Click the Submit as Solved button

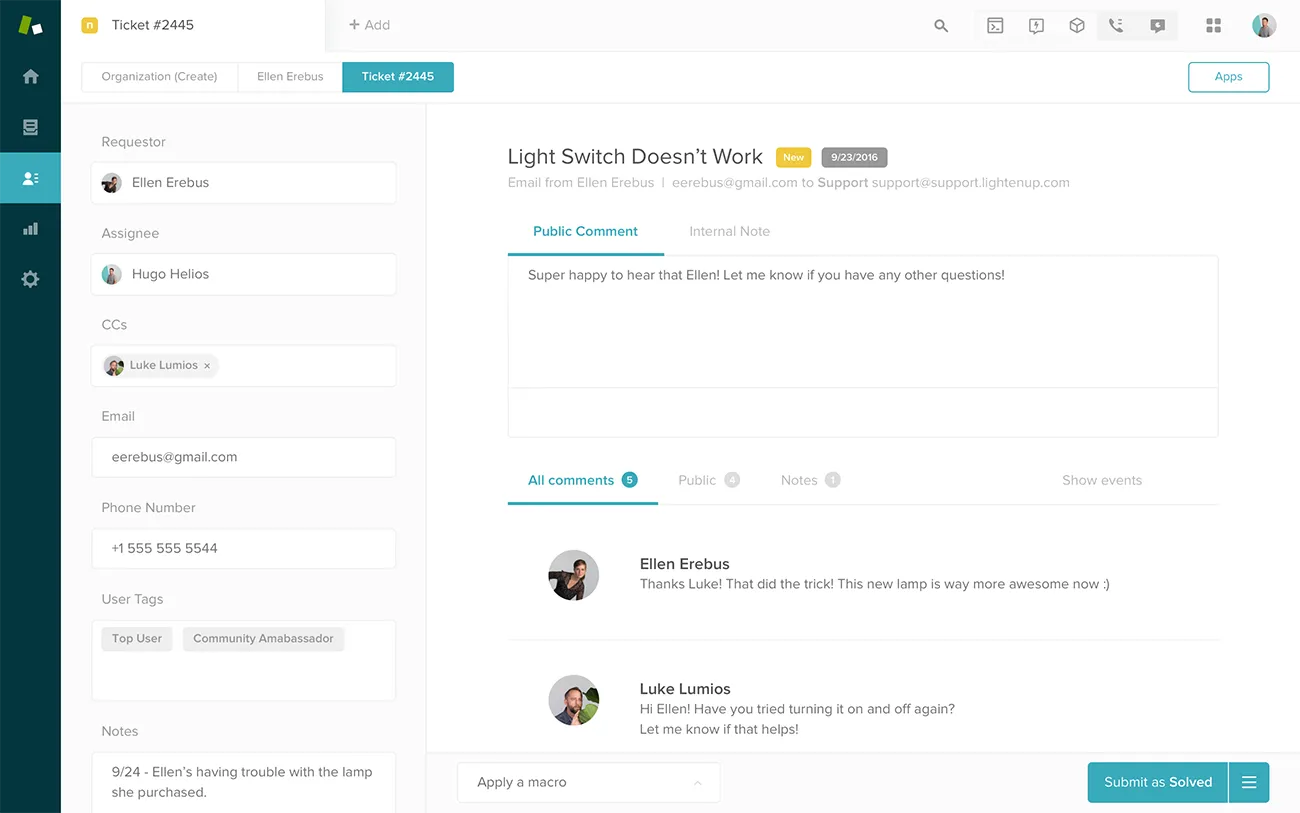(1157, 782)
